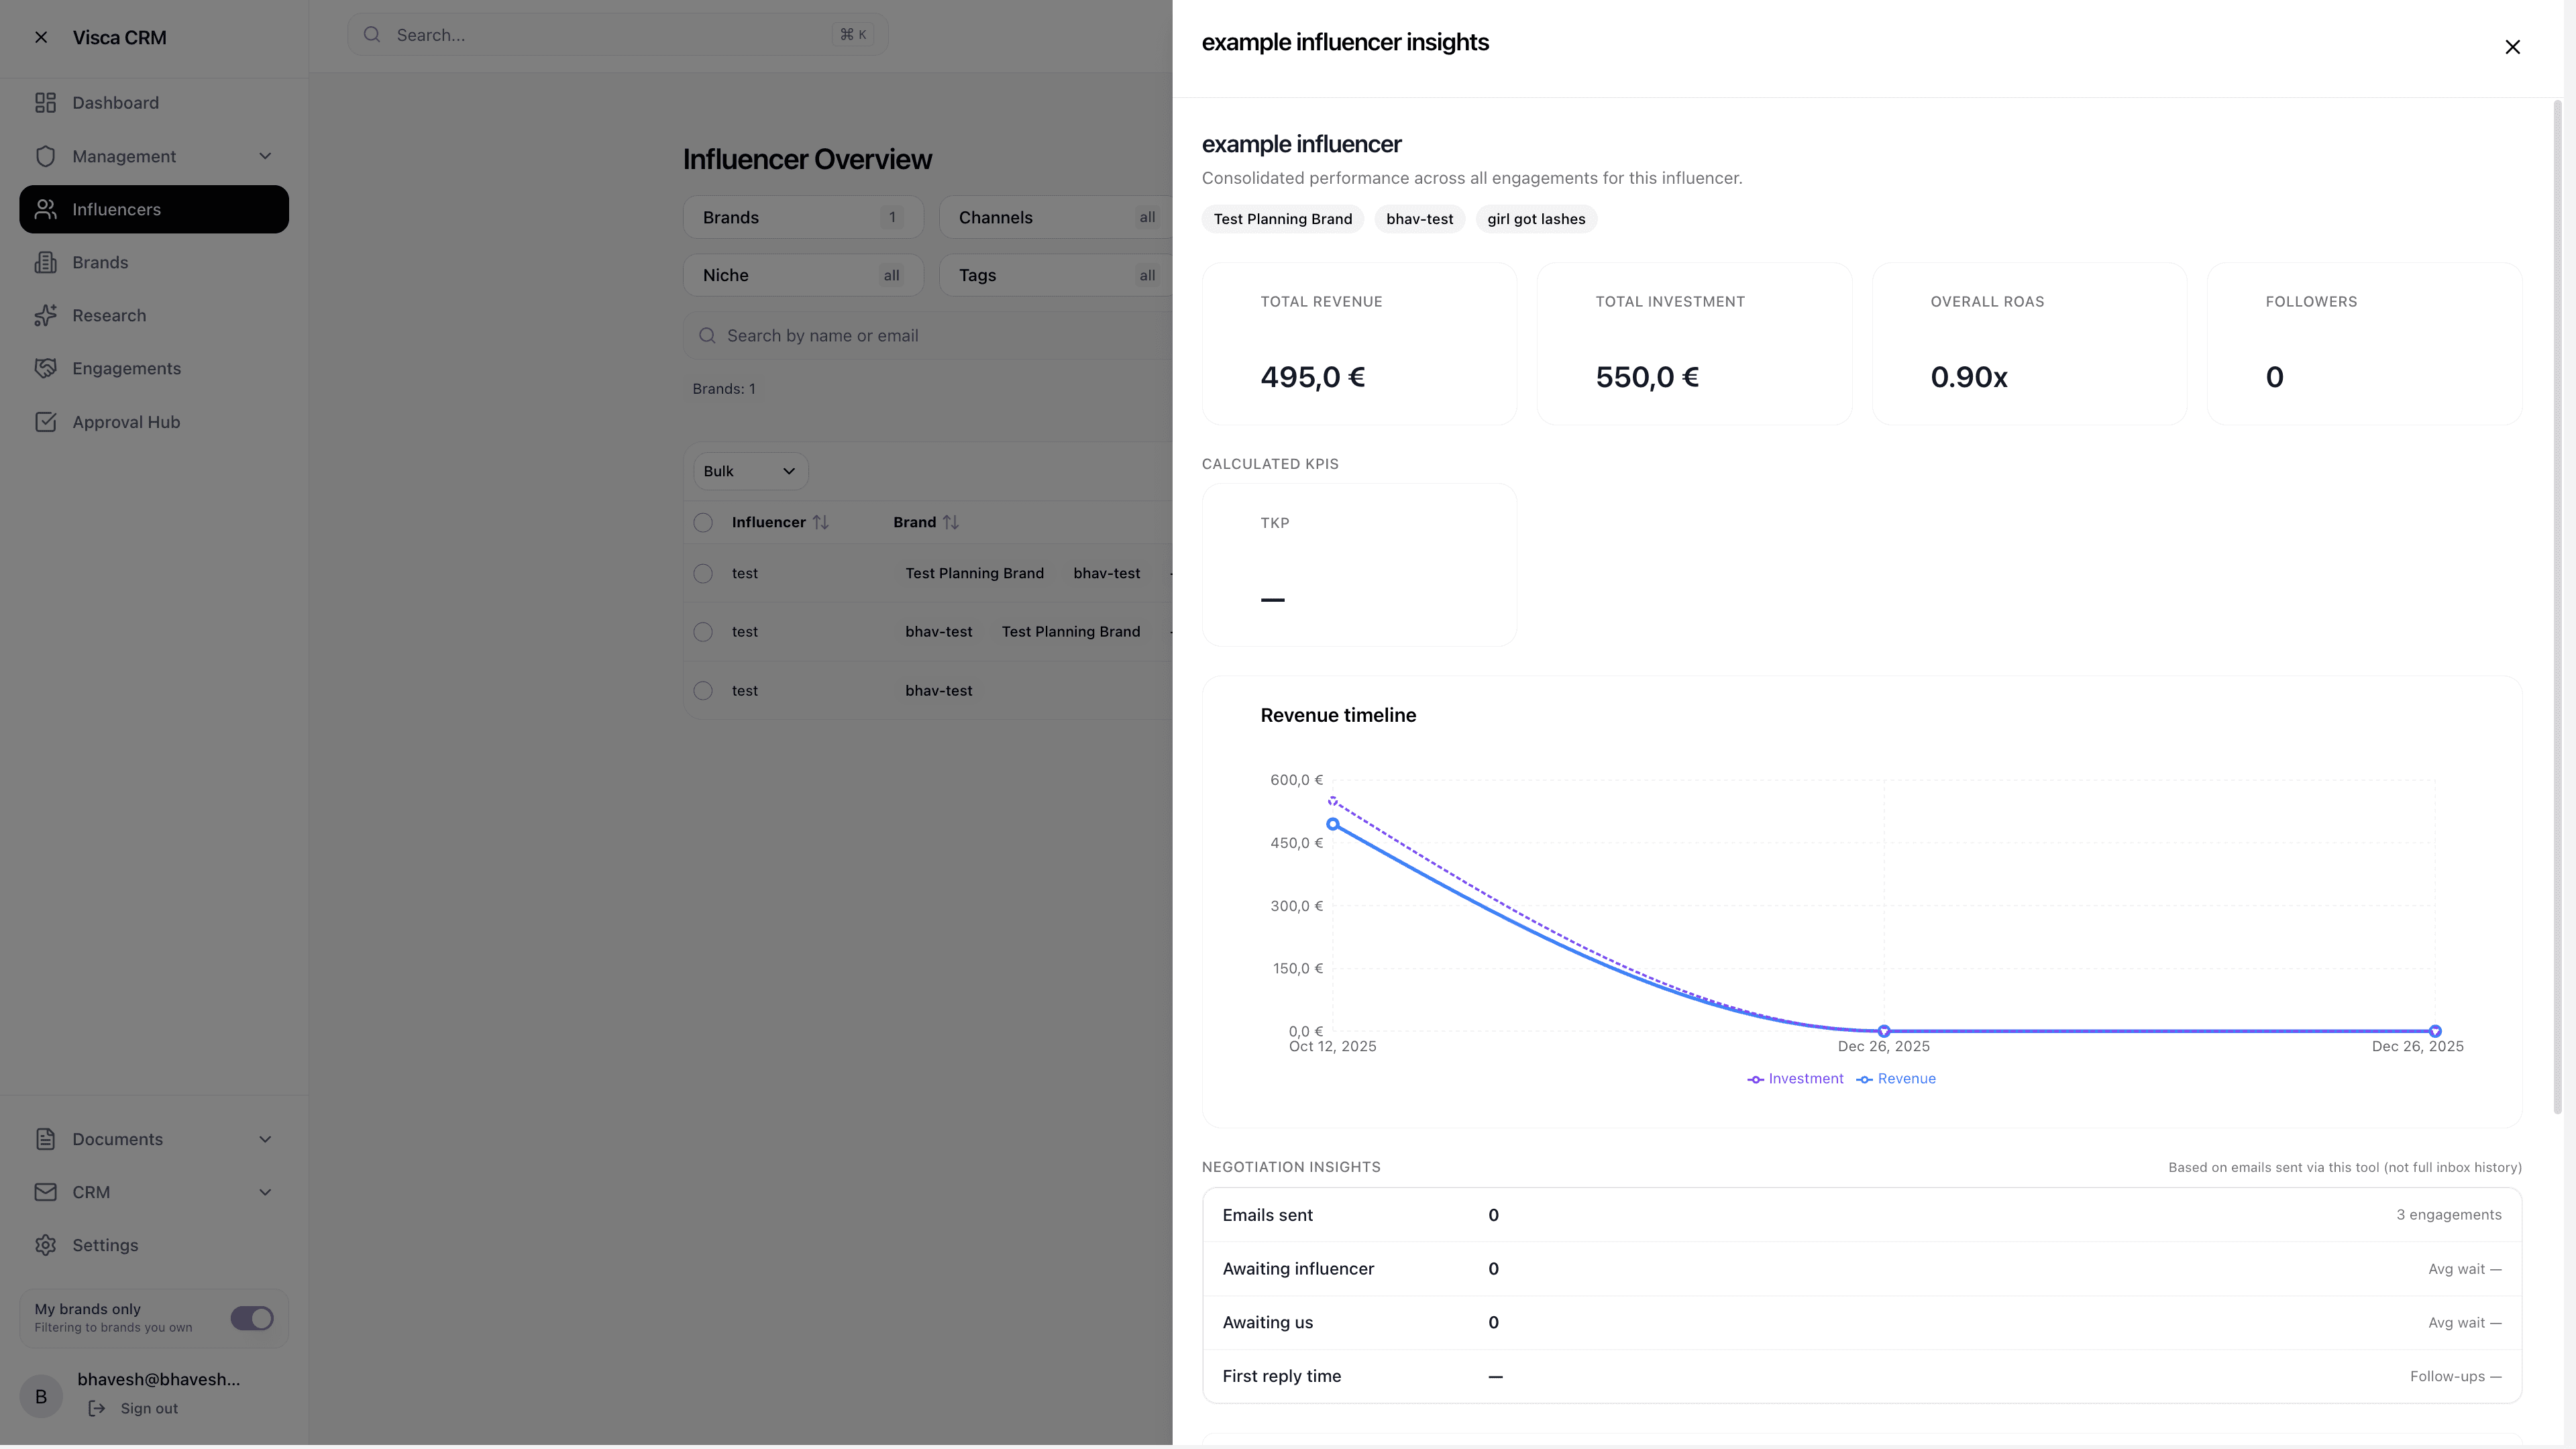
Task: Open the Research section
Action: tap(108, 315)
